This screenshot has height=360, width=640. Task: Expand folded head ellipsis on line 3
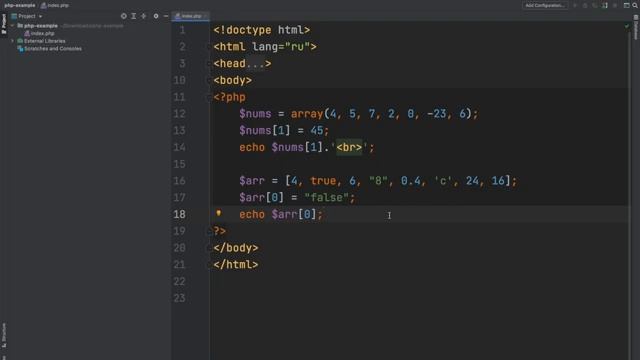click(256, 64)
